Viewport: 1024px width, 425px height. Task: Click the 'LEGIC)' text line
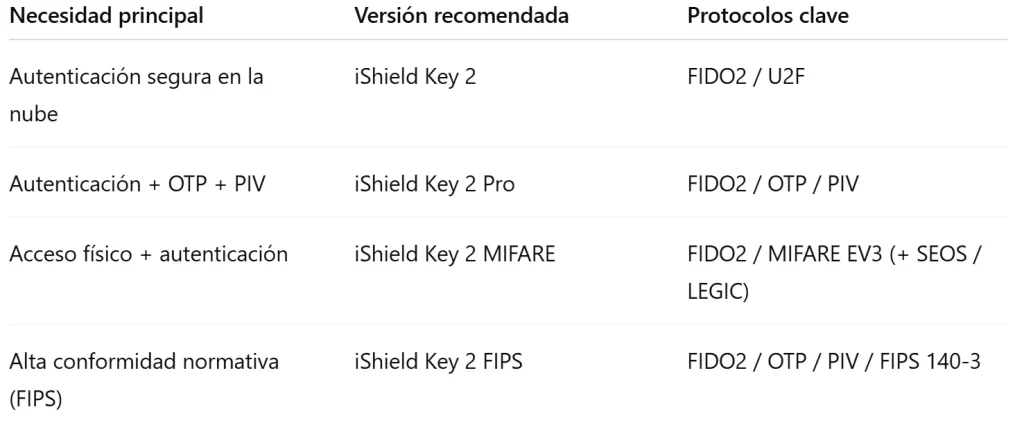[x=718, y=292]
